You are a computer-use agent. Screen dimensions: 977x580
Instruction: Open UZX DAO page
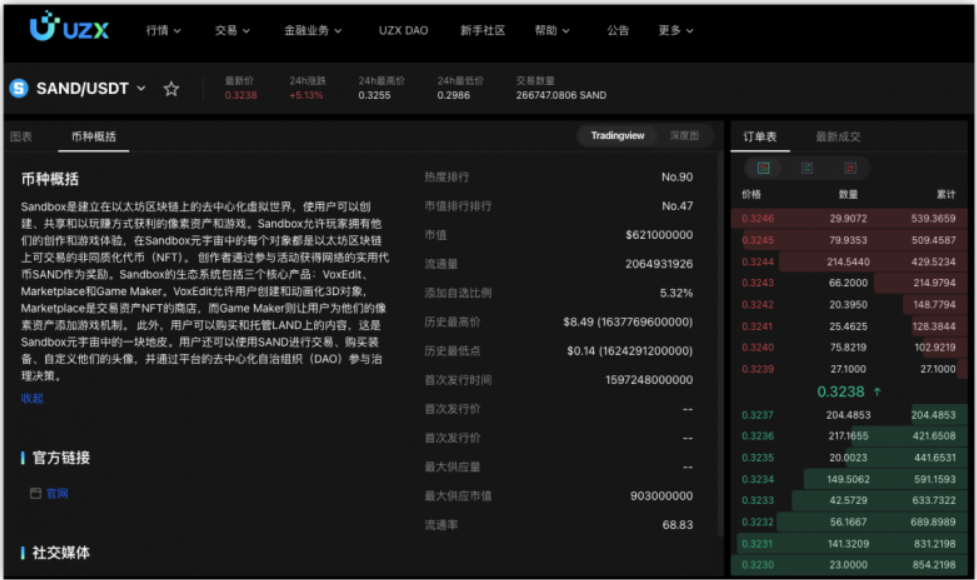pyautogui.click(x=403, y=30)
